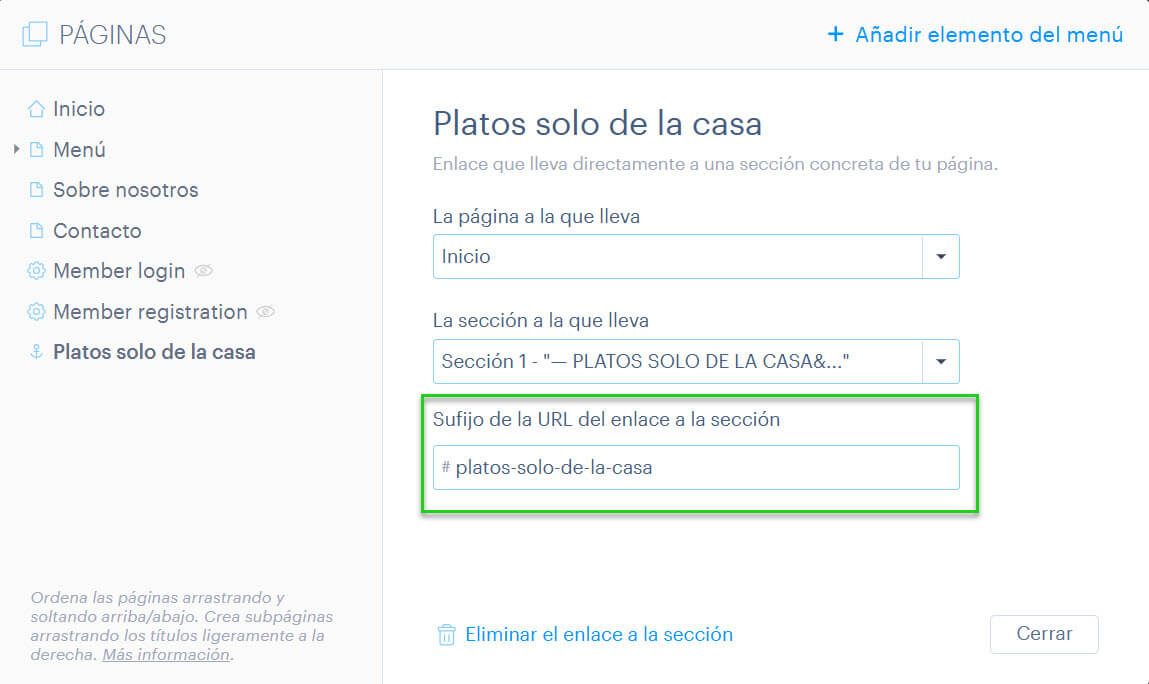Click the page icon next to Menú
The width and height of the screenshot is (1149, 684).
[36, 150]
